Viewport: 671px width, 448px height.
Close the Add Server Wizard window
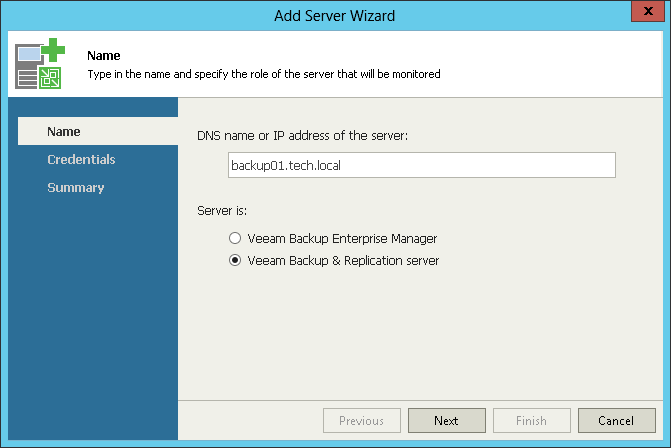tap(647, 11)
